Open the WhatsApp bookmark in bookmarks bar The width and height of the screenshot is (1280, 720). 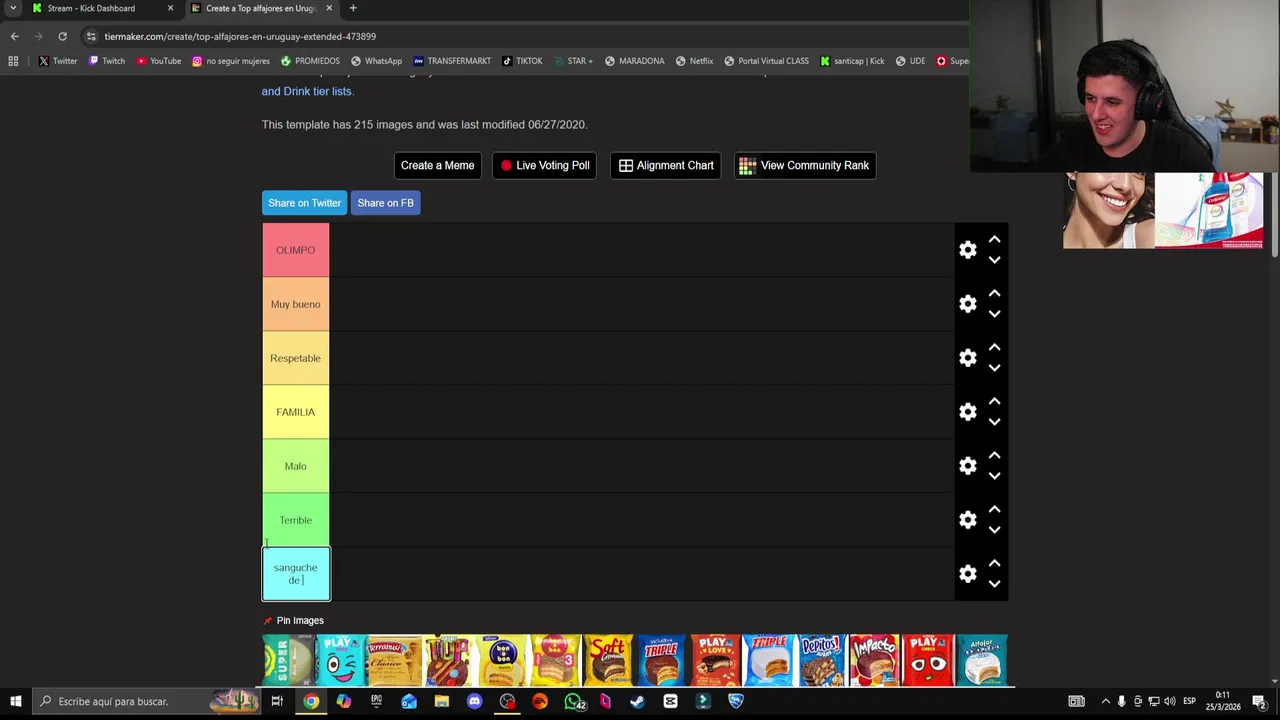[x=375, y=61]
